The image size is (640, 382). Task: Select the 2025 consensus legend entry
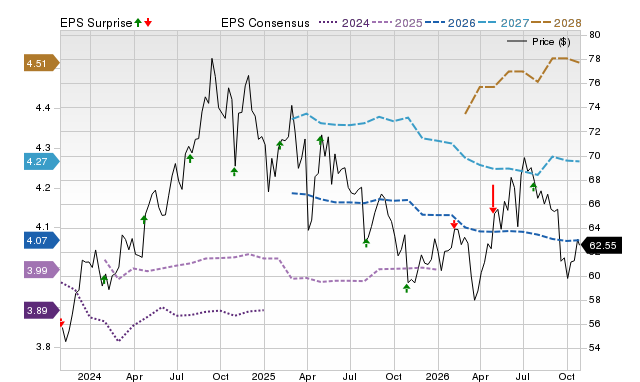(397, 23)
